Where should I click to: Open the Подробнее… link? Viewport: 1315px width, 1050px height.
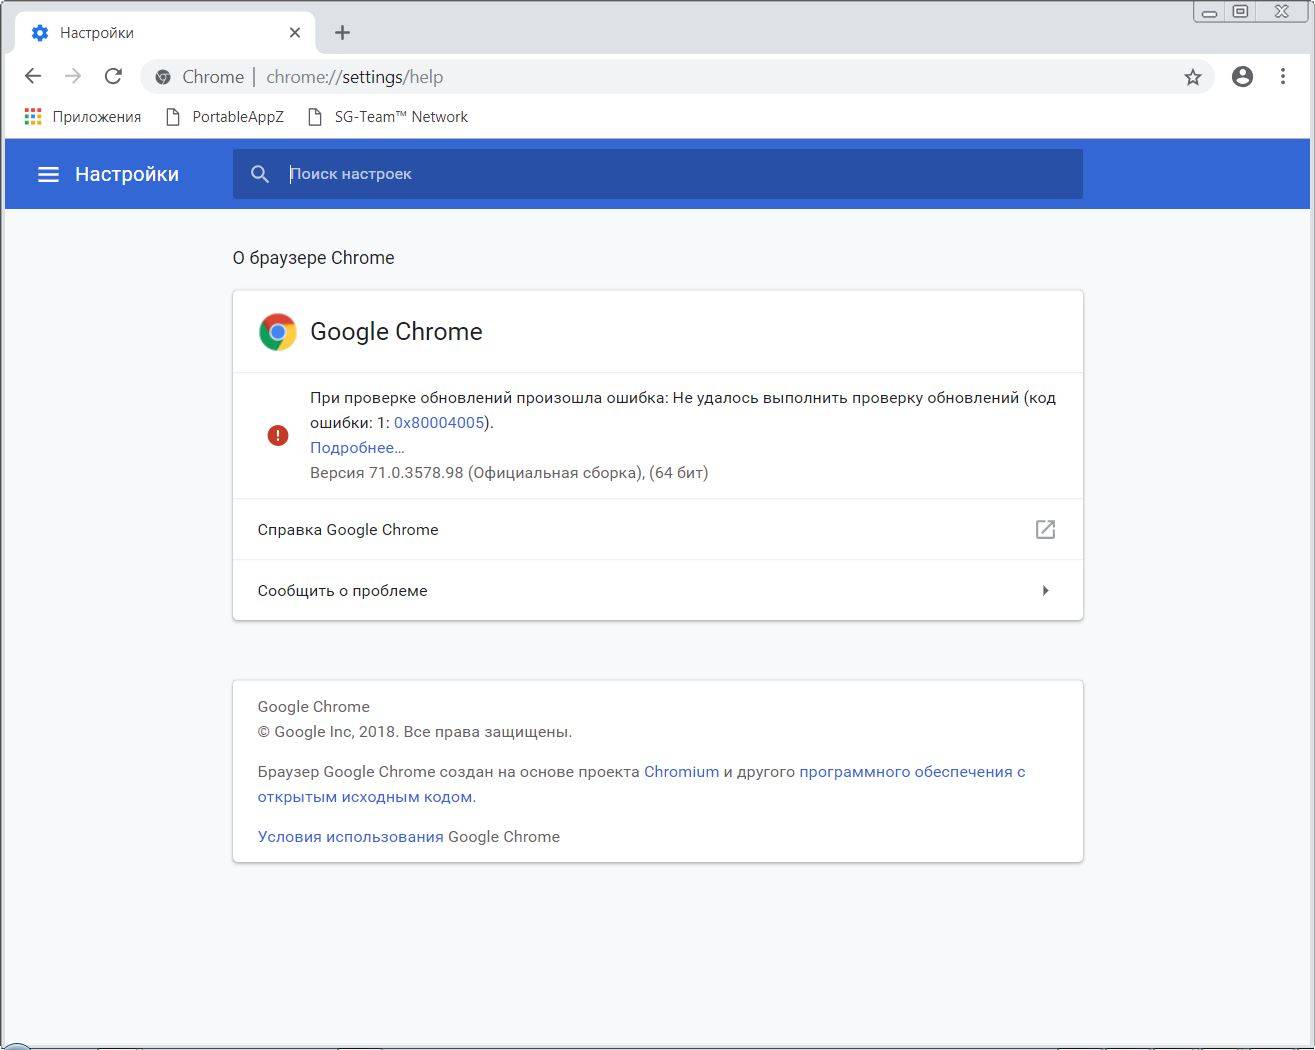(357, 448)
